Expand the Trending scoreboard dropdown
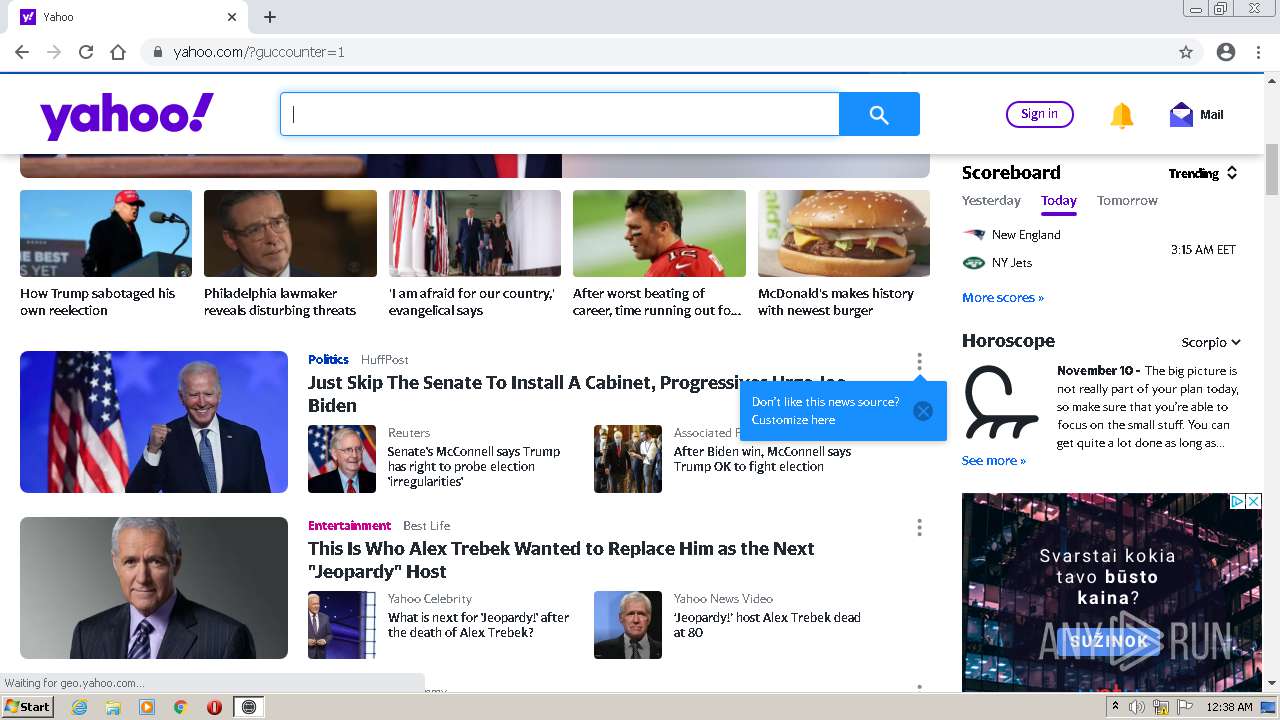The width and height of the screenshot is (1280, 720). pos(1203,173)
